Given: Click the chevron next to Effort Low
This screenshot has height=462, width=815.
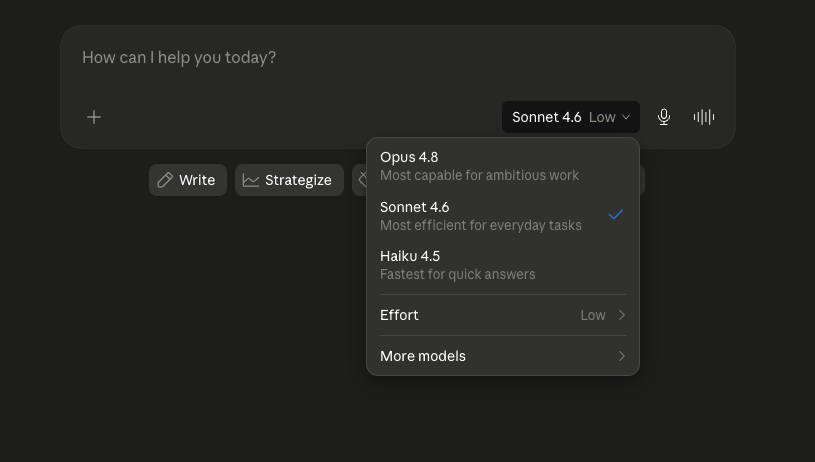Looking at the screenshot, I should pyautogui.click(x=622, y=315).
